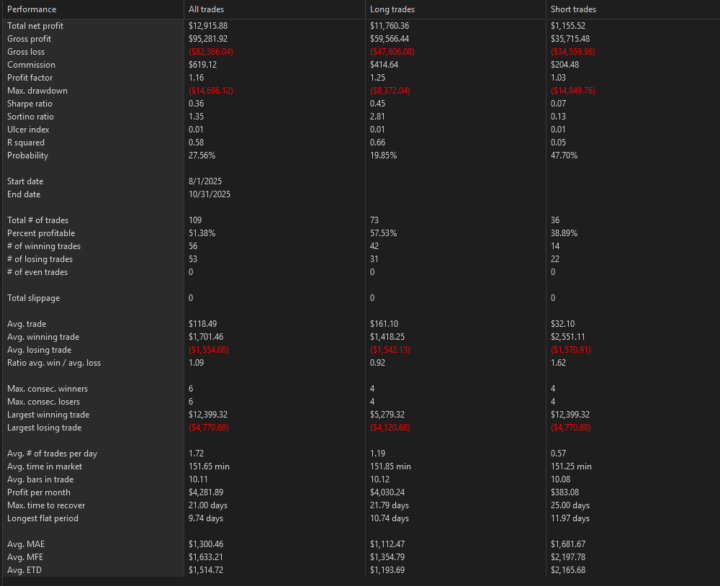Screen dimensions: 720x586
Task: Select Short trades percent profitable 38.89%
Action: tap(564, 233)
